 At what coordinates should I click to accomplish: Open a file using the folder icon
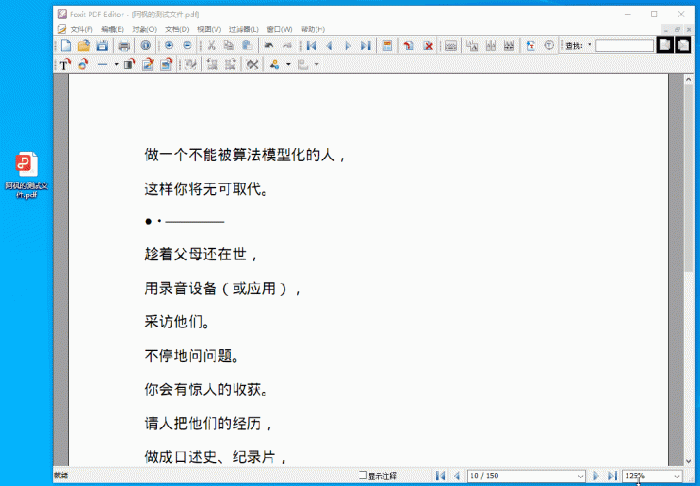click(83, 46)
